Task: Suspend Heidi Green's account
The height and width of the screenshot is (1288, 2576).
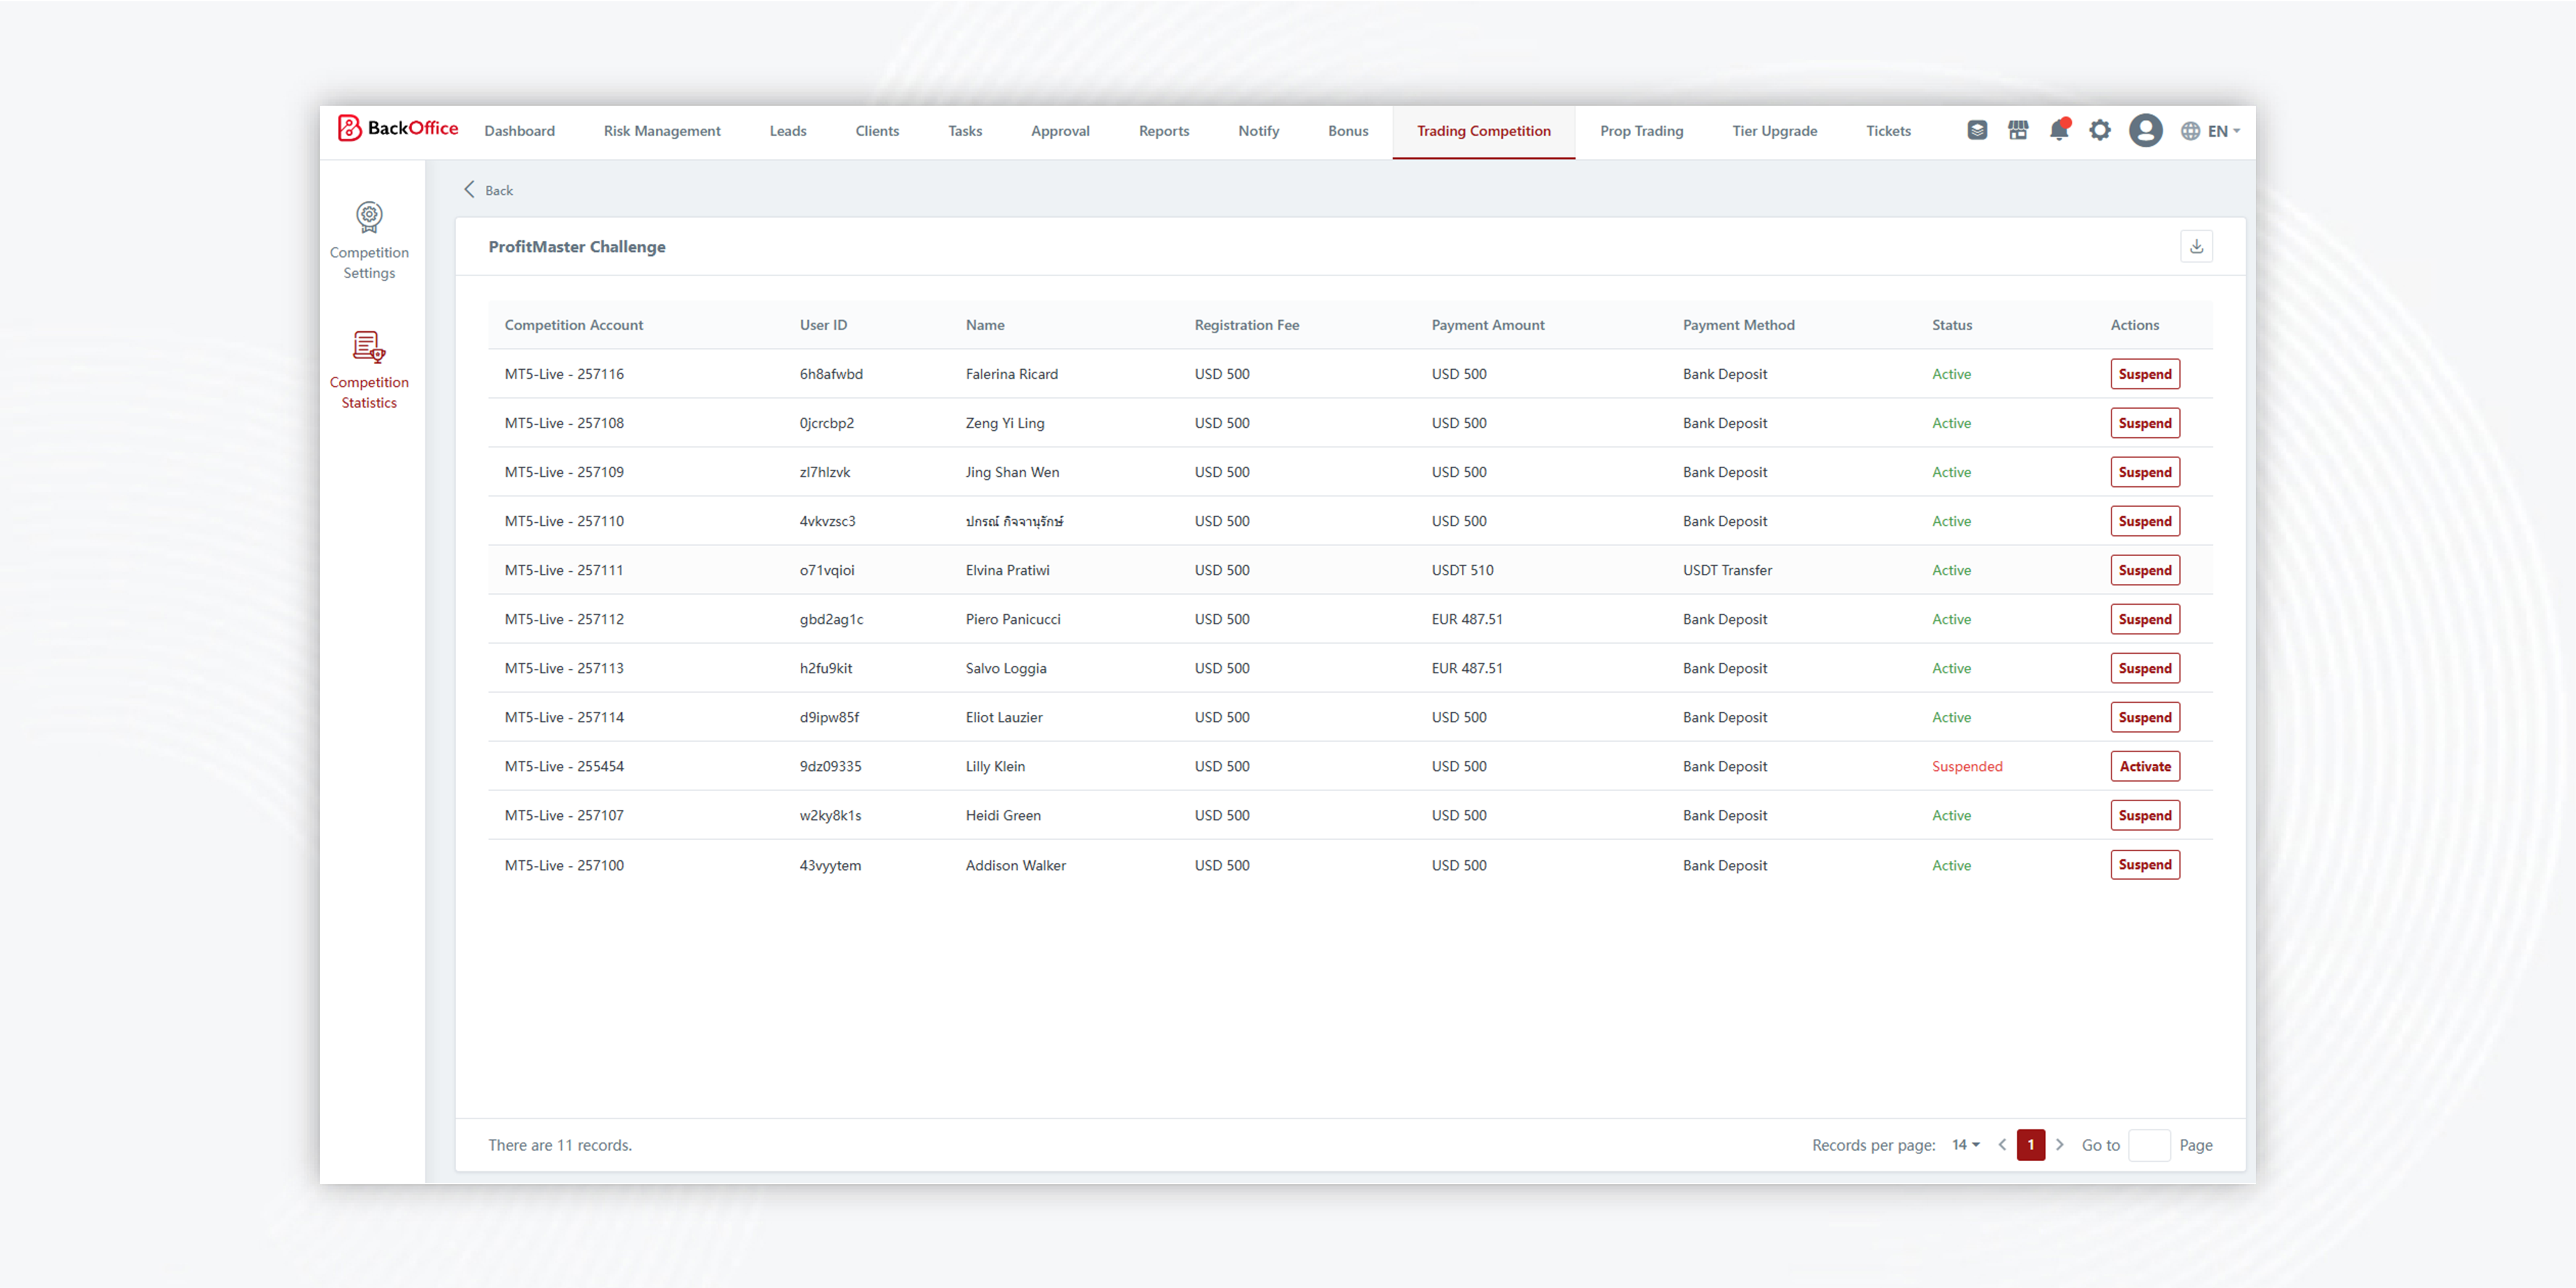Action: click(2145, 815)
